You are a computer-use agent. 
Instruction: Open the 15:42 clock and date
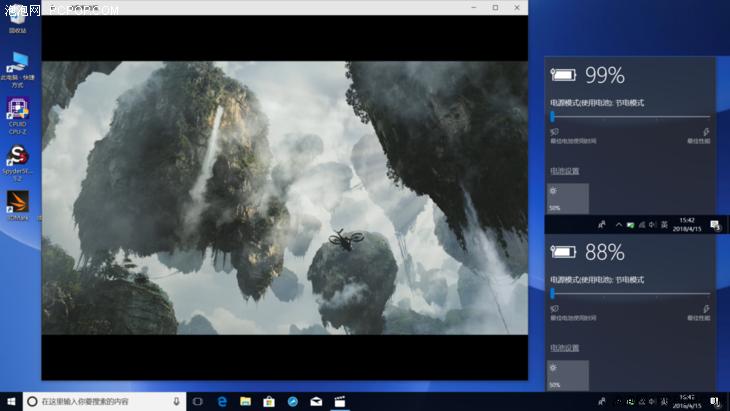[687, 225]
